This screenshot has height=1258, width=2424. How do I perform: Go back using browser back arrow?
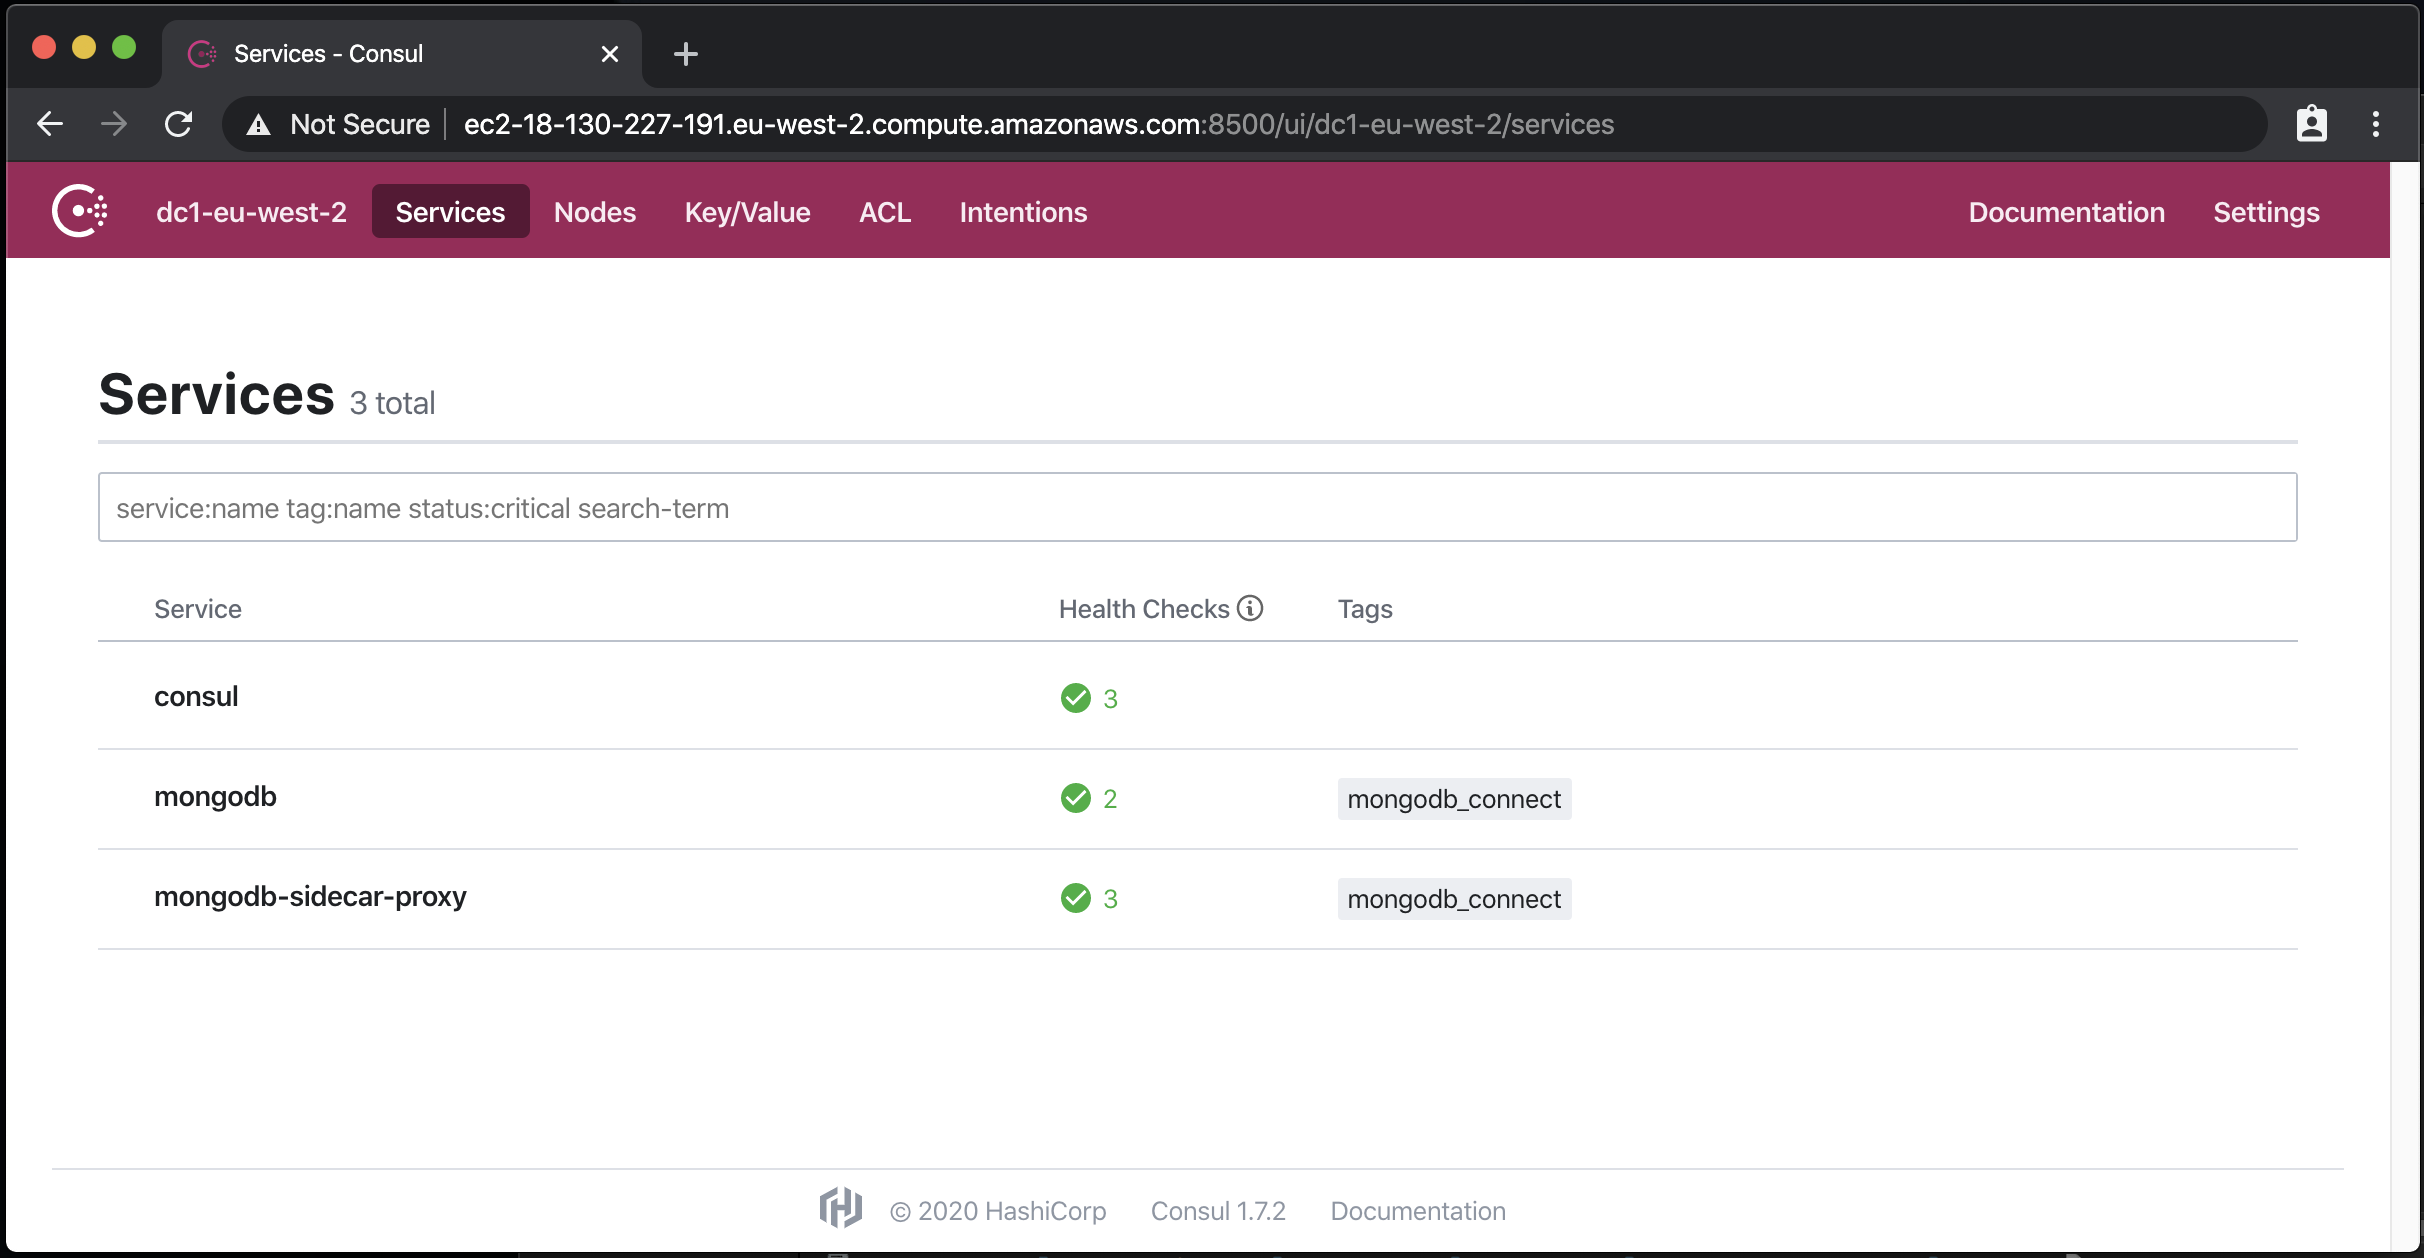pos(50,124)
